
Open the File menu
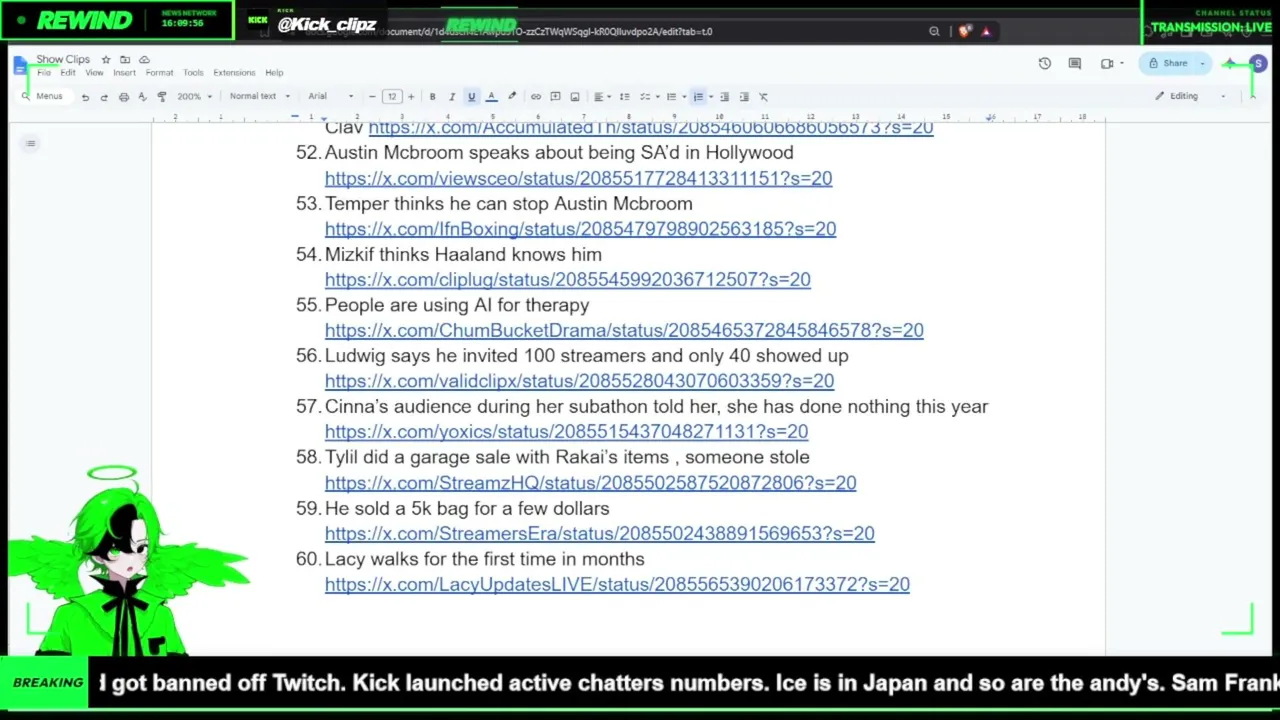pos(44,73)
